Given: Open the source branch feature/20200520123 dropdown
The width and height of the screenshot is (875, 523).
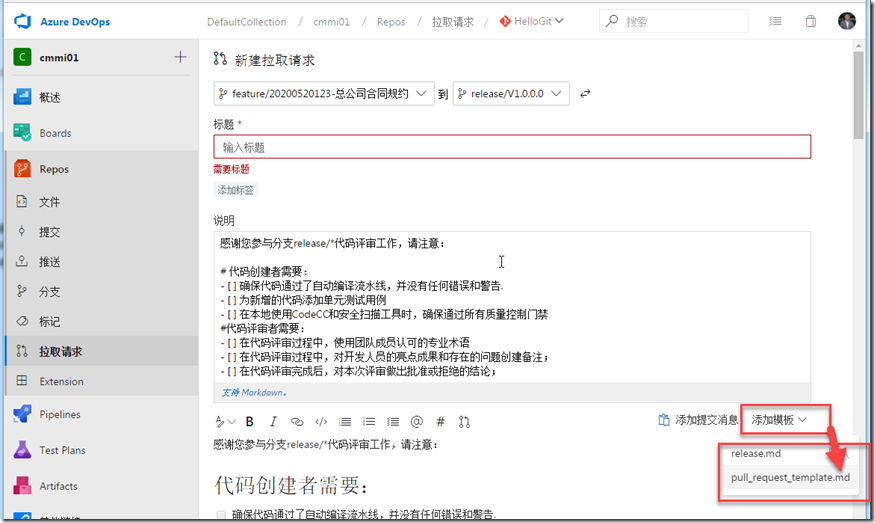Looking at the screenshot, I should (x=324, y=93).
